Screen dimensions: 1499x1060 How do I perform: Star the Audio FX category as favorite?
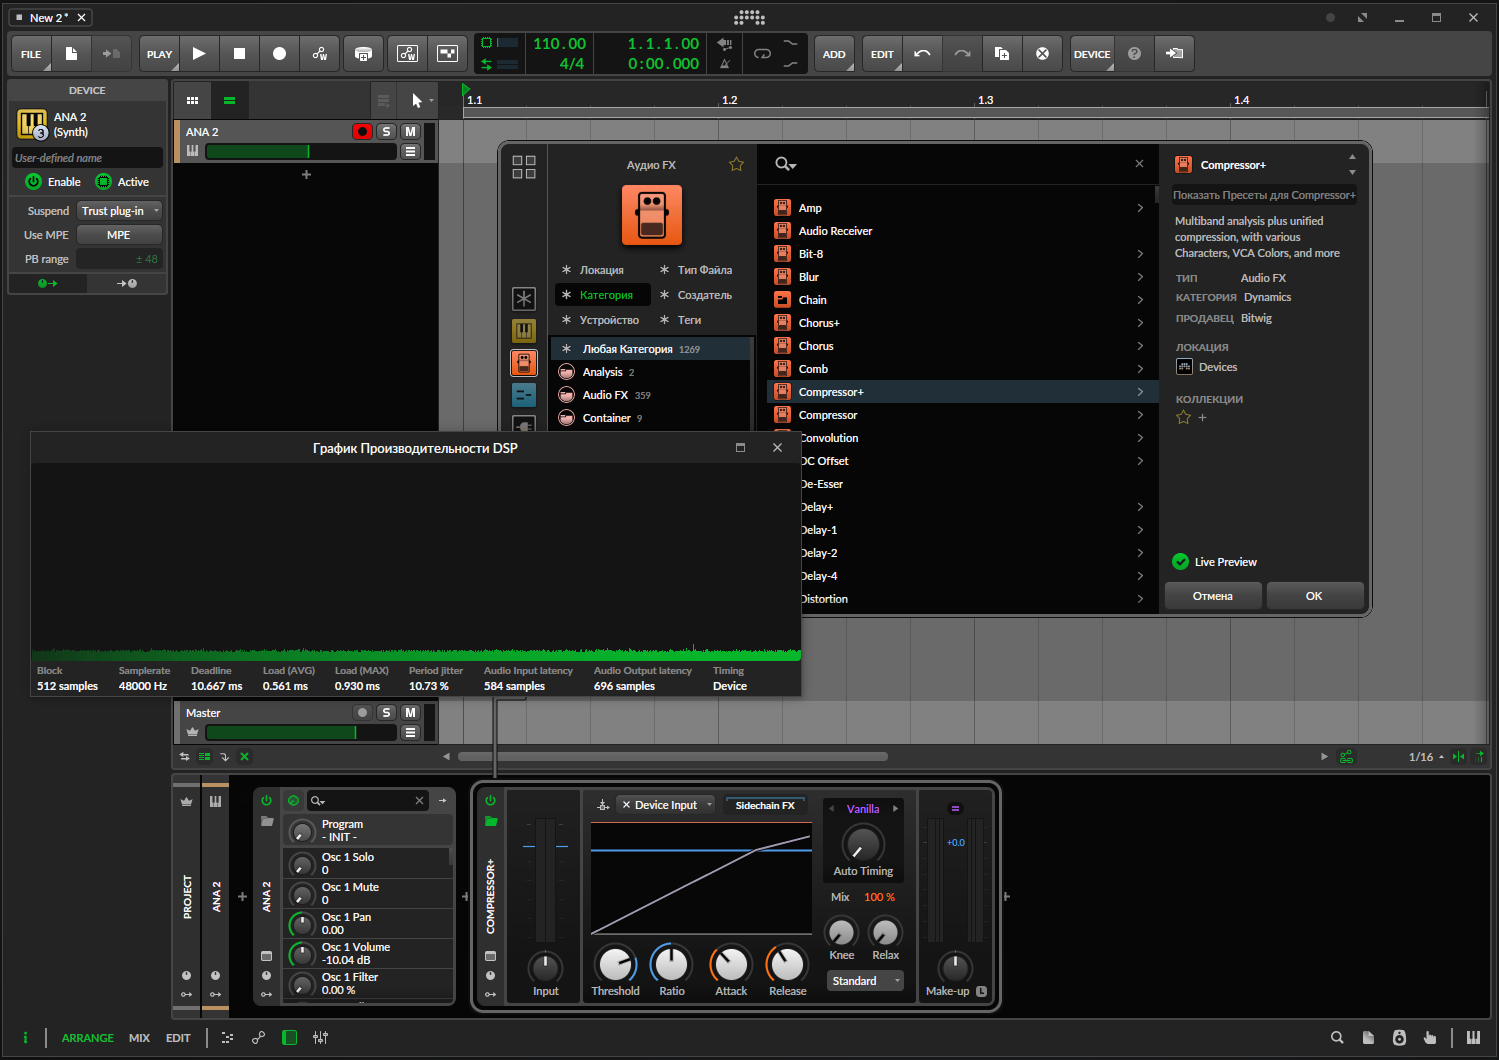pyautogui.click(x=736, y=165)
